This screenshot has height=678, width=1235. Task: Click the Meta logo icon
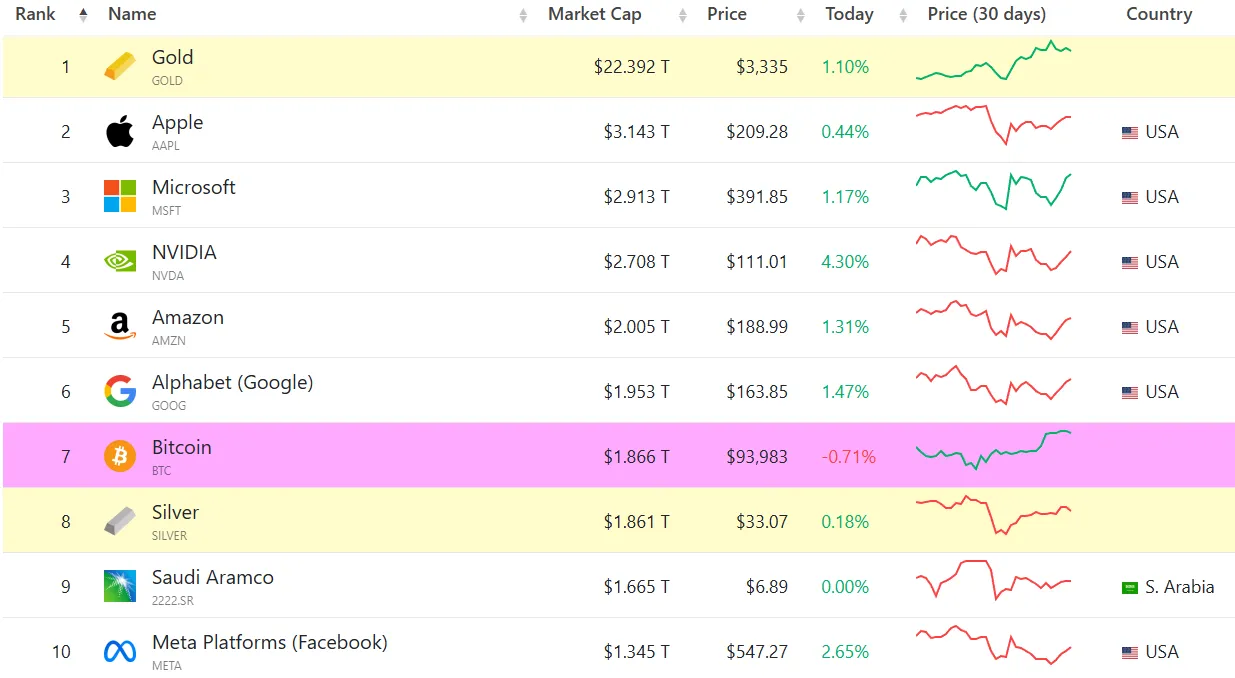coord(120,651)
